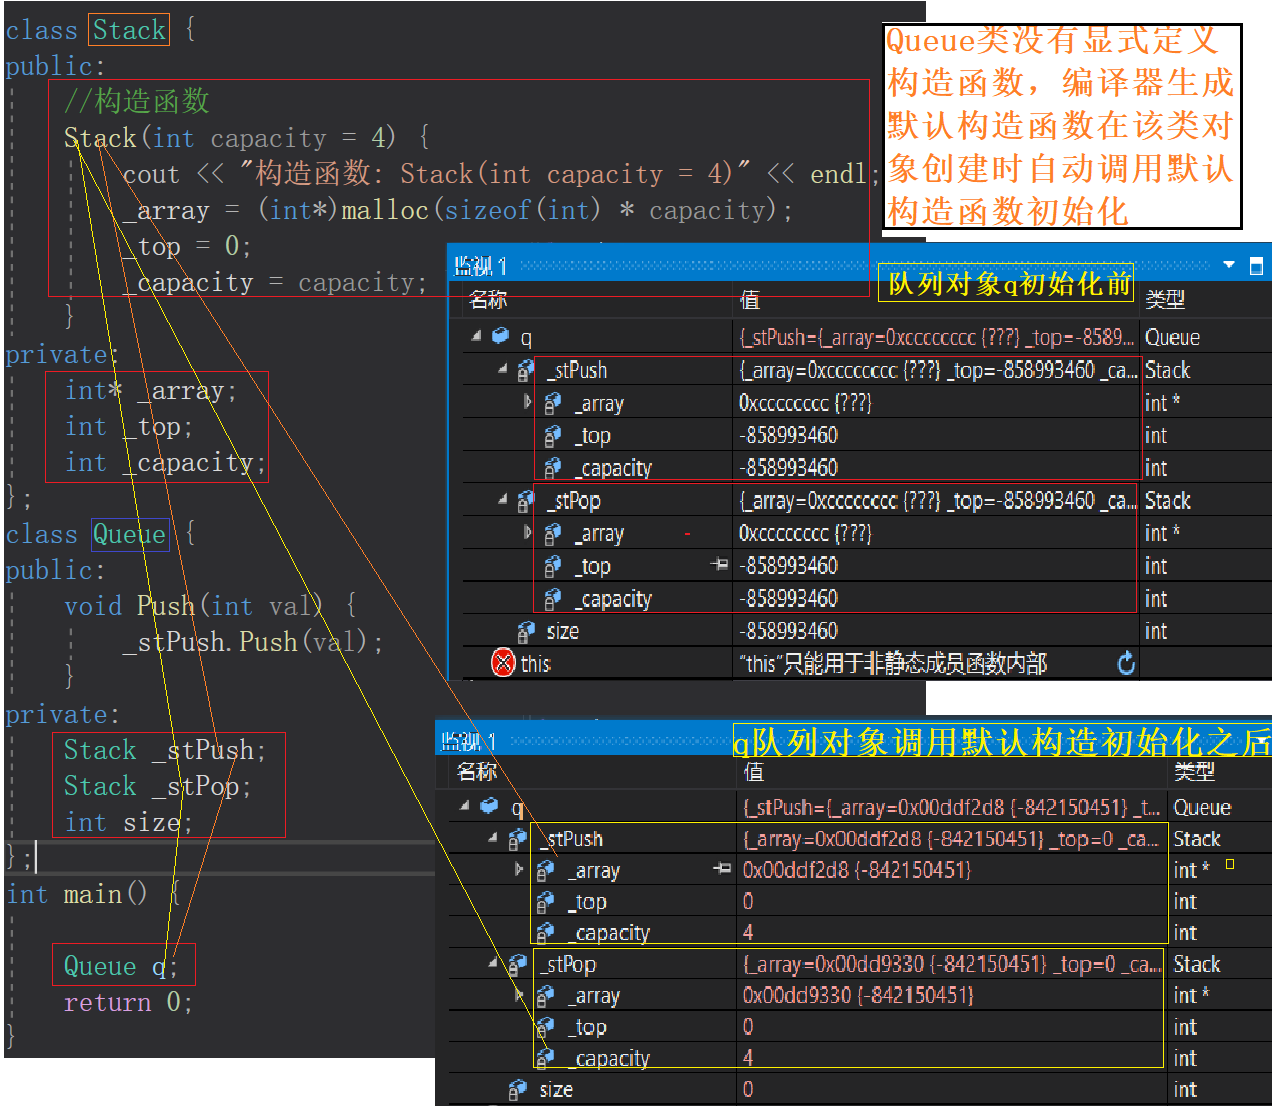The width and height of the screenshot is (1281, 1111).
Task: Click the 名称 column header in upper watch window
Action: 488,299
